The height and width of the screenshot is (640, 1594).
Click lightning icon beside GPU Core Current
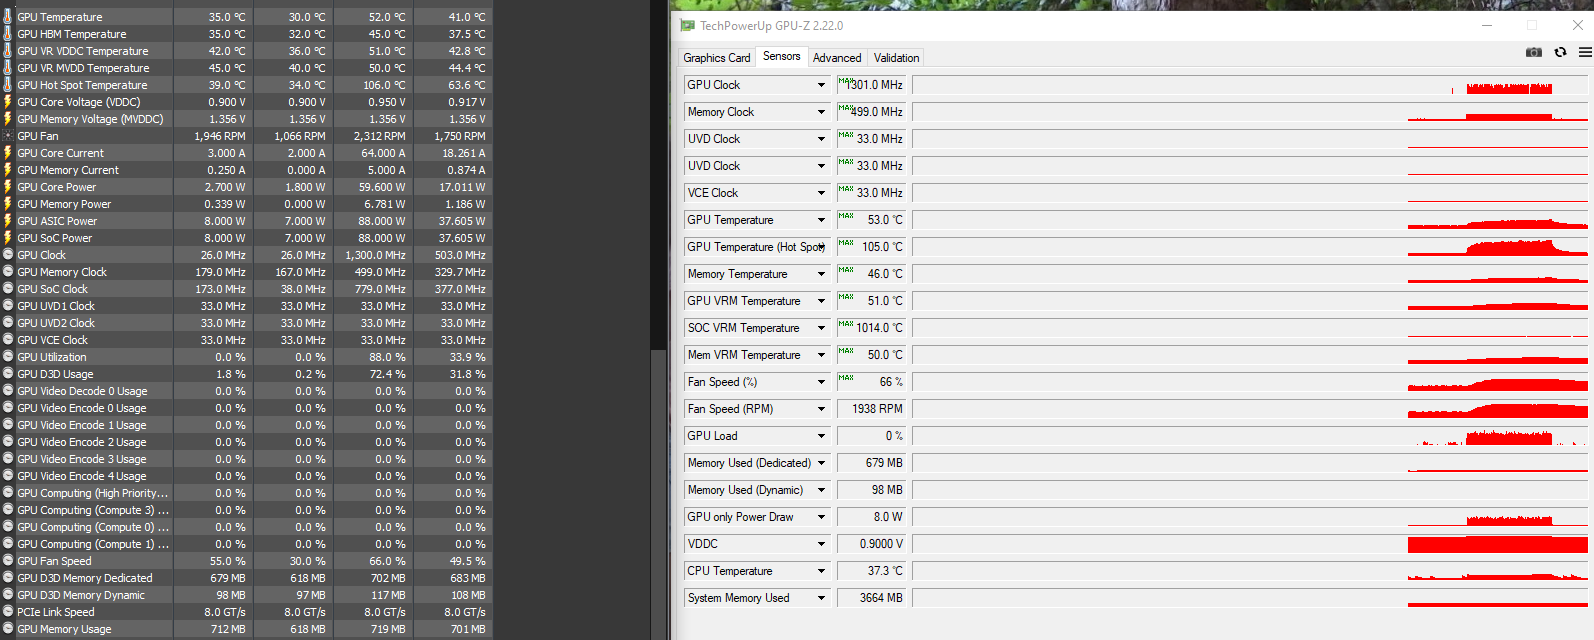pos(7,153)
